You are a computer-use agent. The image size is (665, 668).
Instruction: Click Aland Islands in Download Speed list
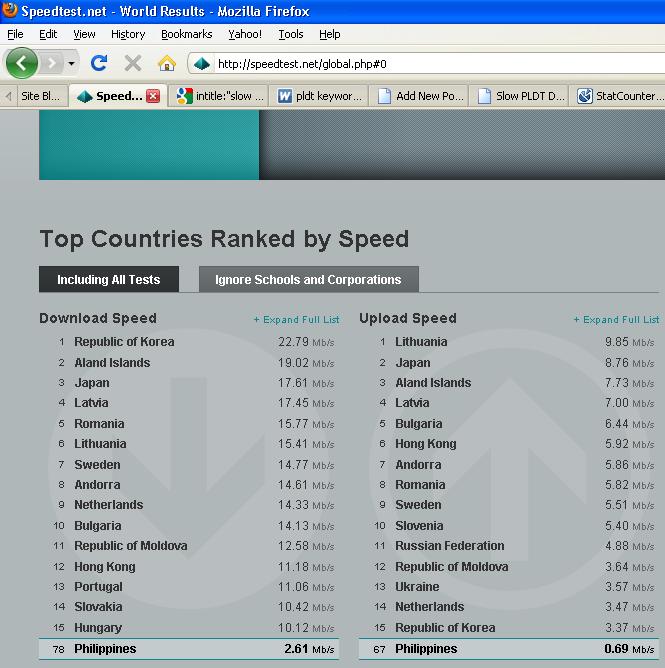pyautogui.click(x=112, y=363)
